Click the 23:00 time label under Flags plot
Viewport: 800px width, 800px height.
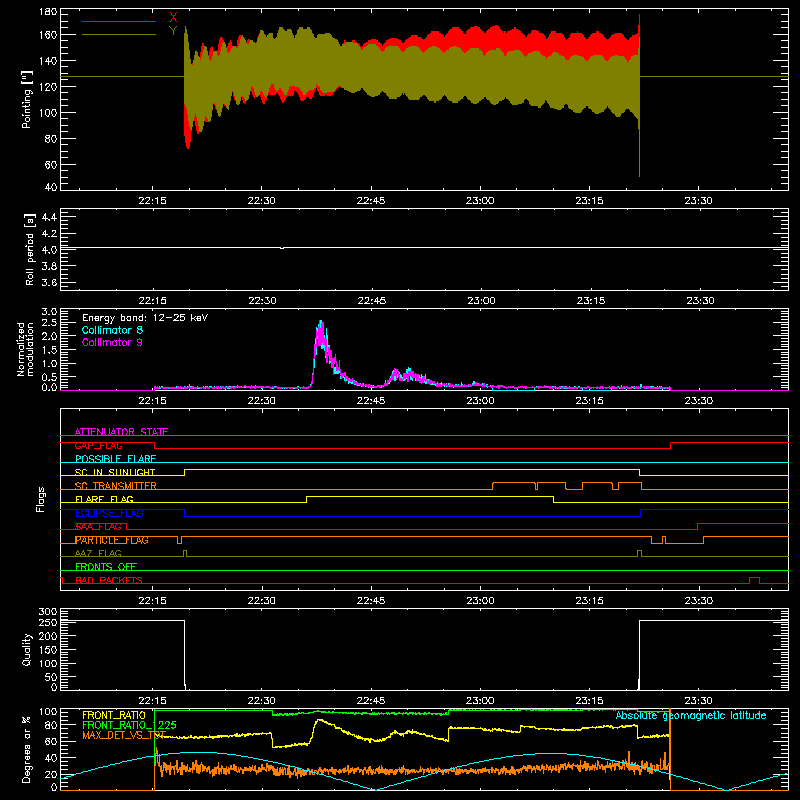(480, 601)
